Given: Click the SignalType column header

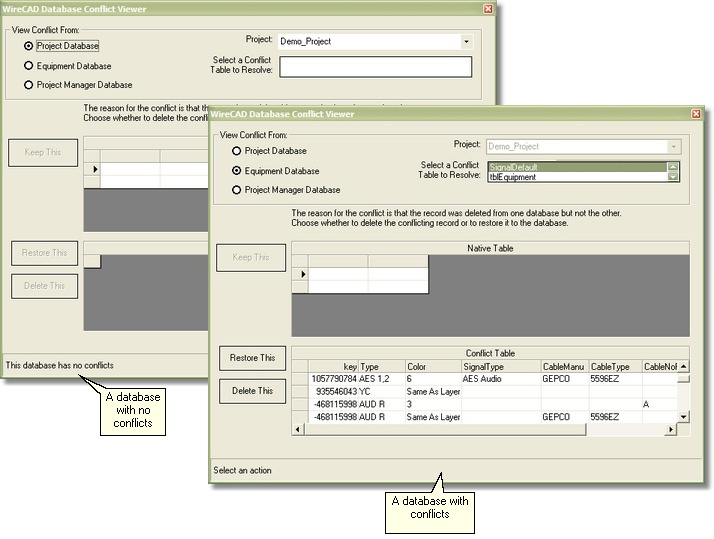Looking at the screenshot, I should tap(500, 367).
